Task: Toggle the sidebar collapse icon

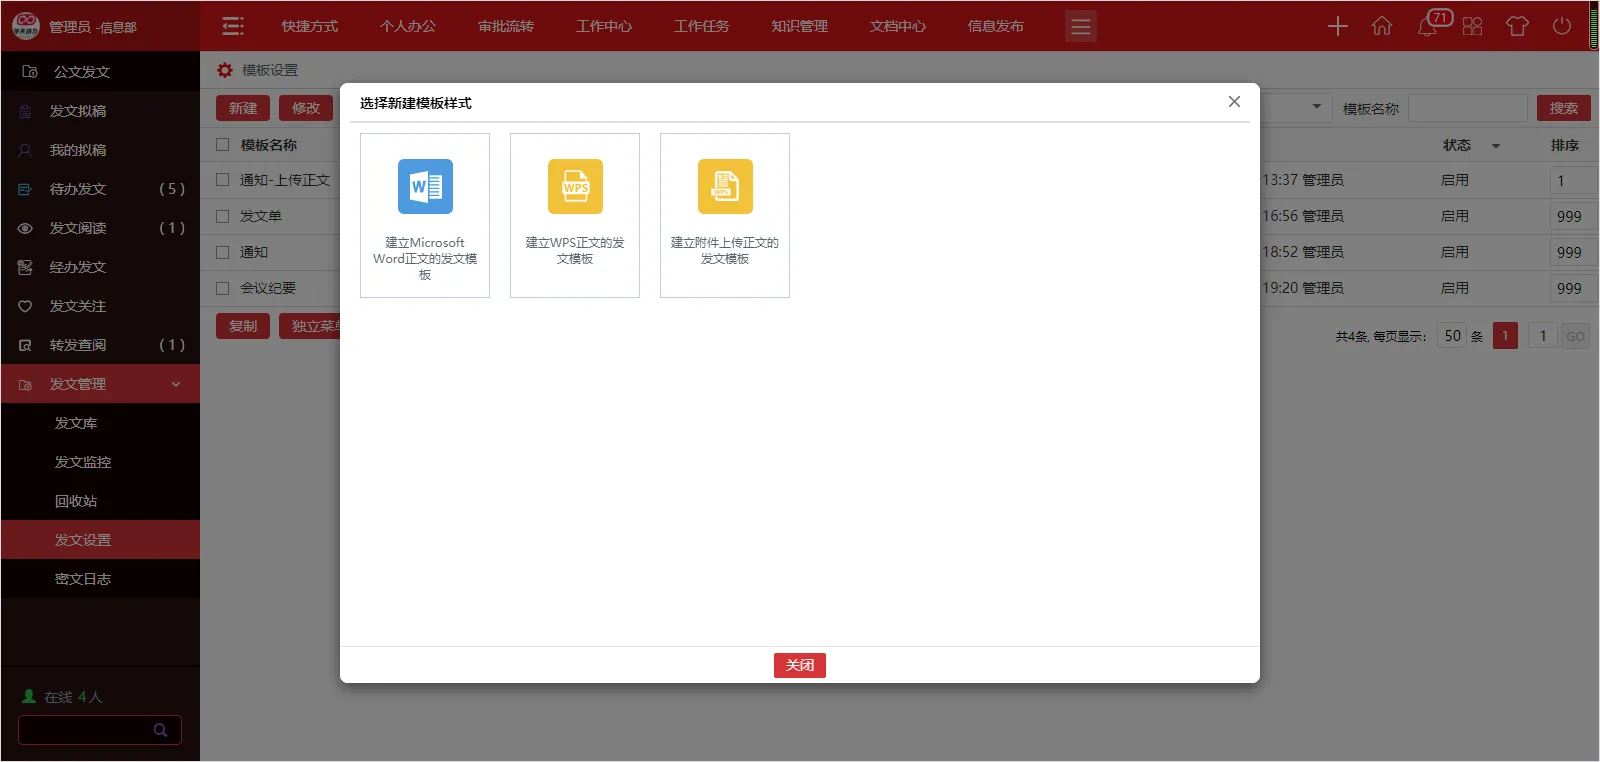Action: [x=233, y=26]
